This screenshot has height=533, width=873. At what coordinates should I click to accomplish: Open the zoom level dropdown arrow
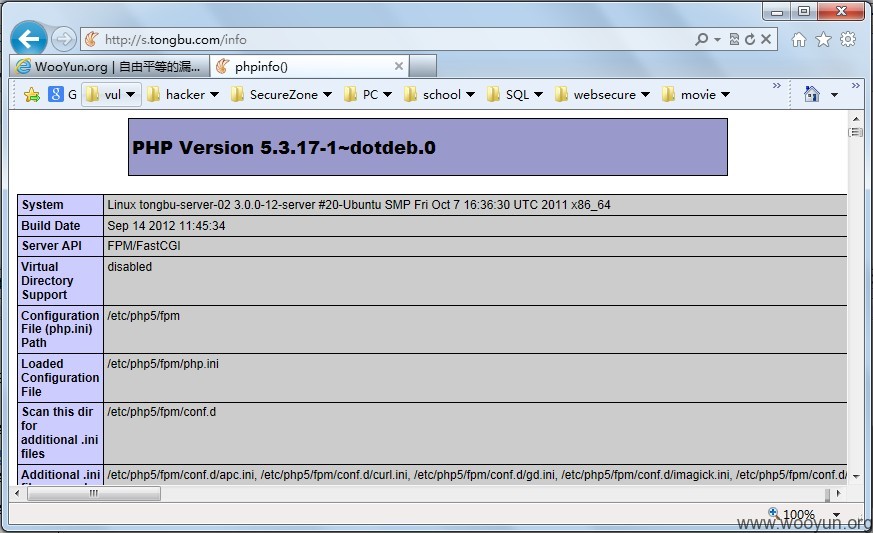pos(836,515)
